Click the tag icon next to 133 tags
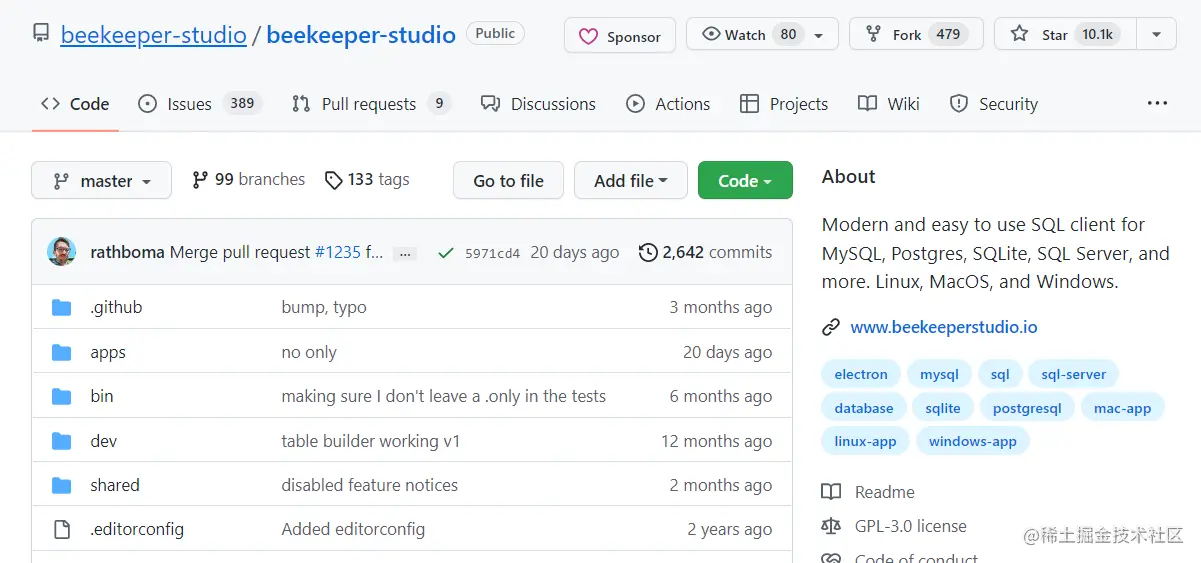The image size is (1201, 563). 334,180
